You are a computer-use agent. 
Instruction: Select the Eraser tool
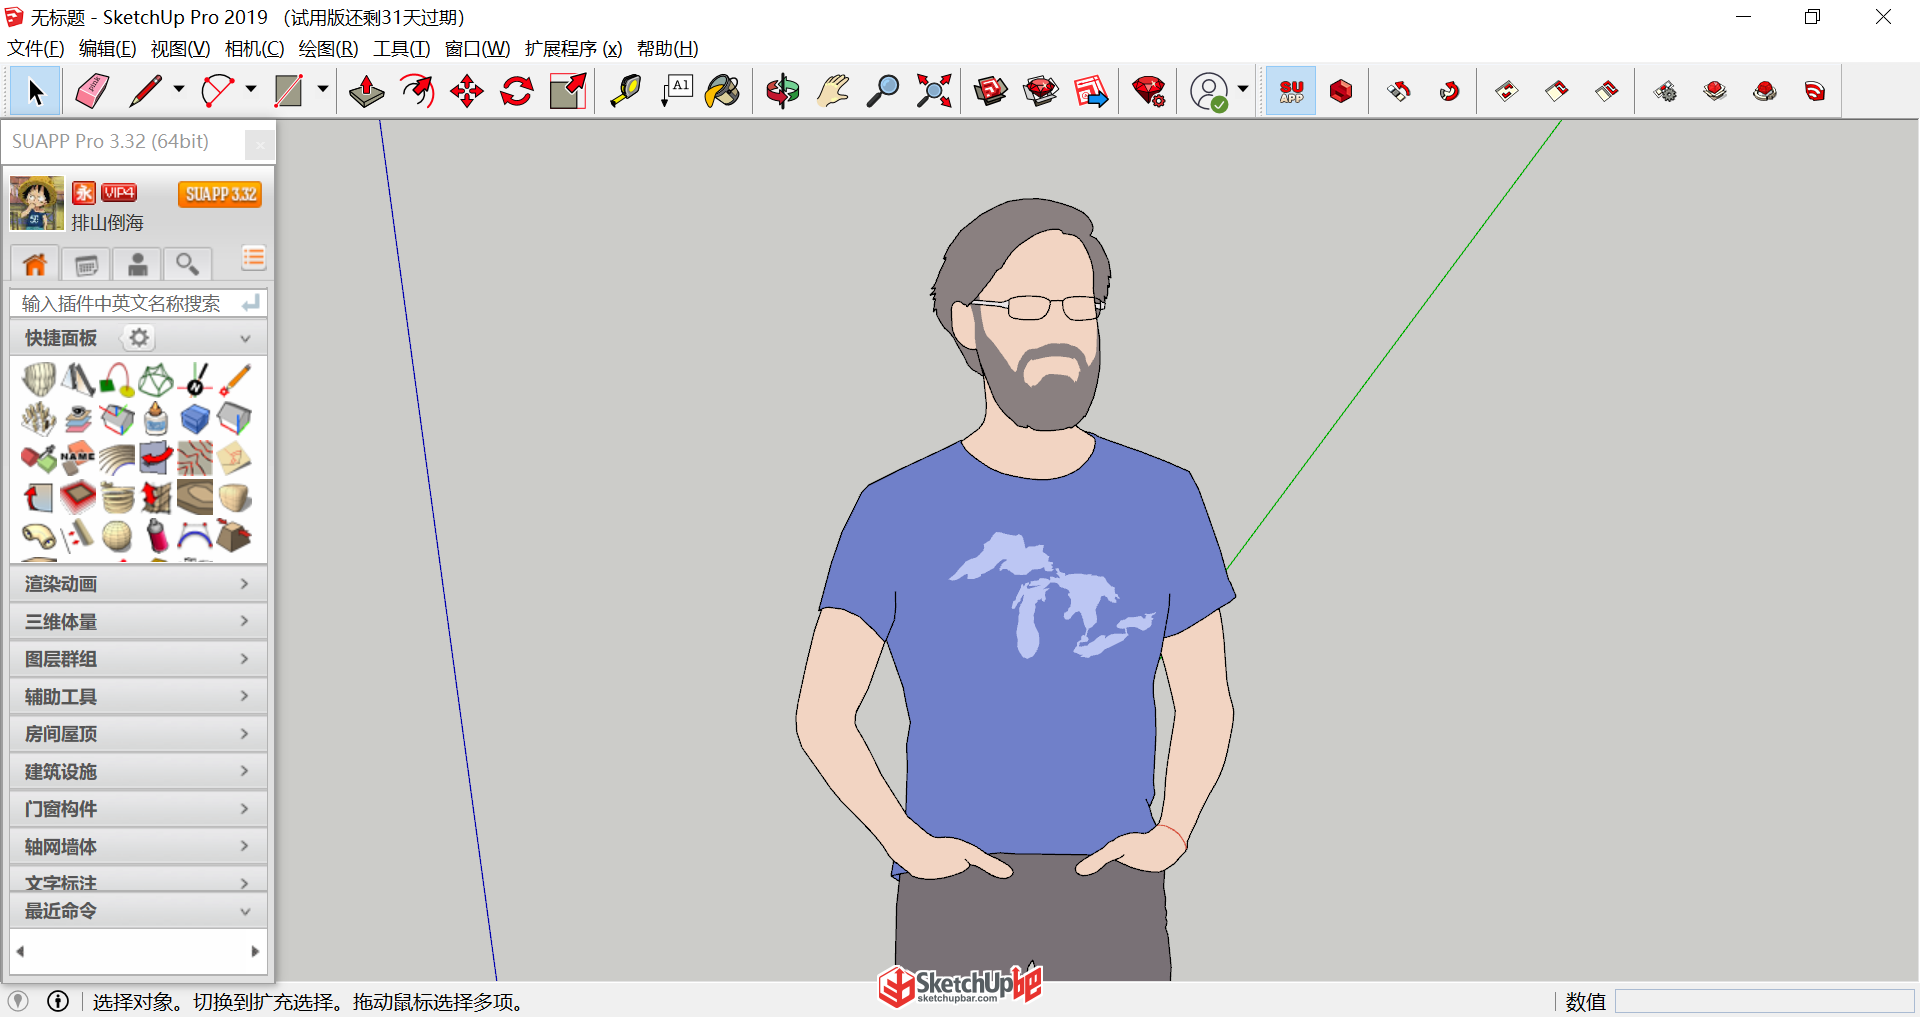(x=92, y=92)
